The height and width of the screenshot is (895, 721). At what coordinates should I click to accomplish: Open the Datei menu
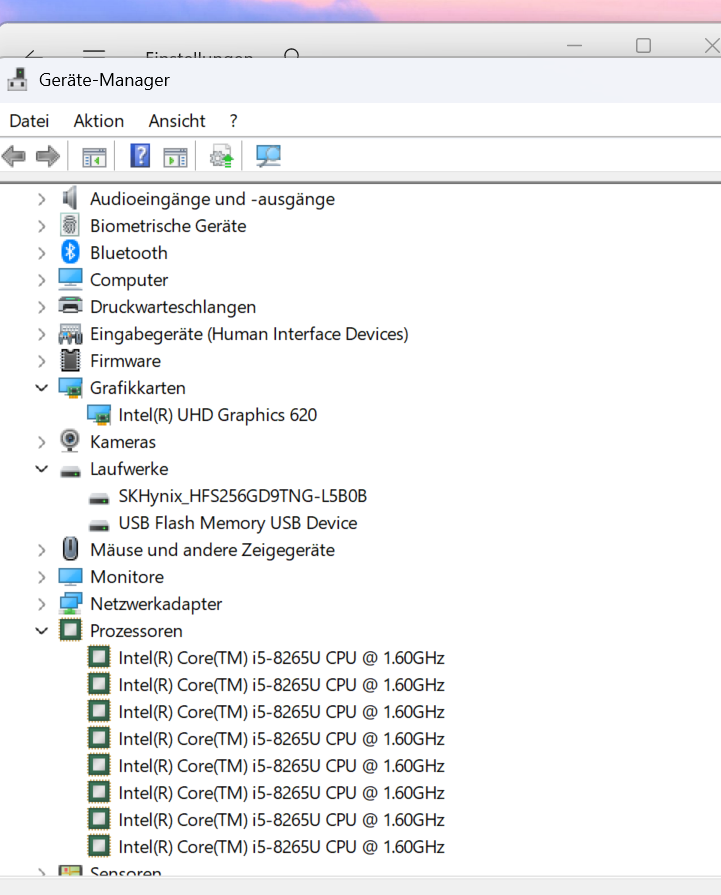coord(29,121)
